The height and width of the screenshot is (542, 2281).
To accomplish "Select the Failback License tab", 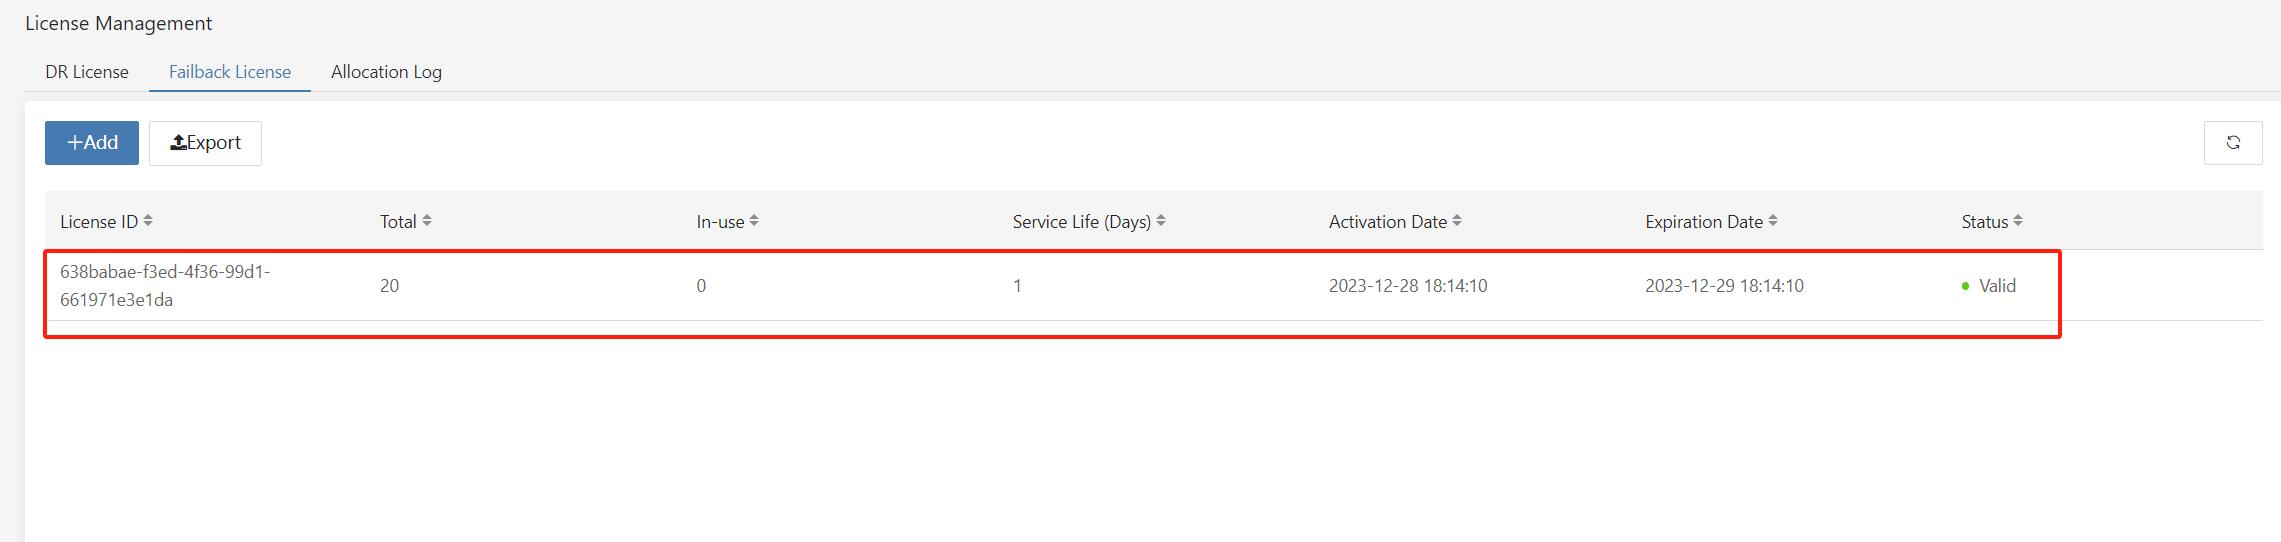I will click(x=230, y=72).
